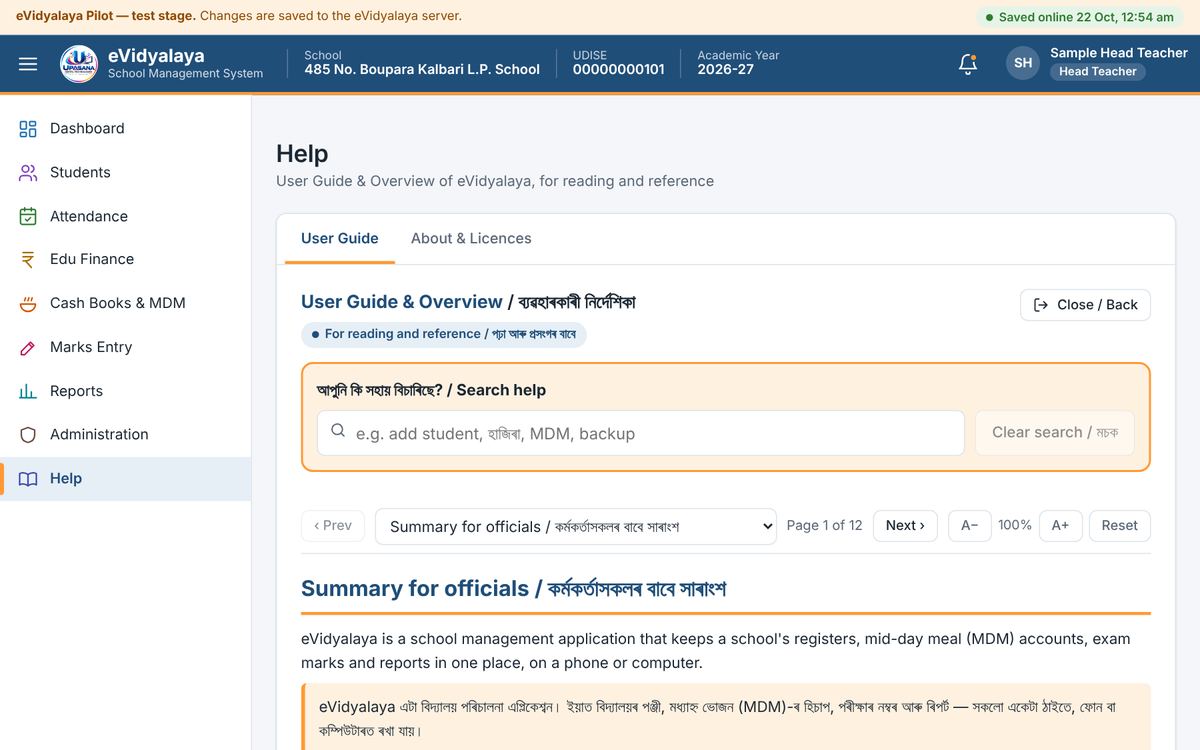Screen dimensions: 1200x750
Task: Open Administration via its shield icon
Action: (28, 435)
